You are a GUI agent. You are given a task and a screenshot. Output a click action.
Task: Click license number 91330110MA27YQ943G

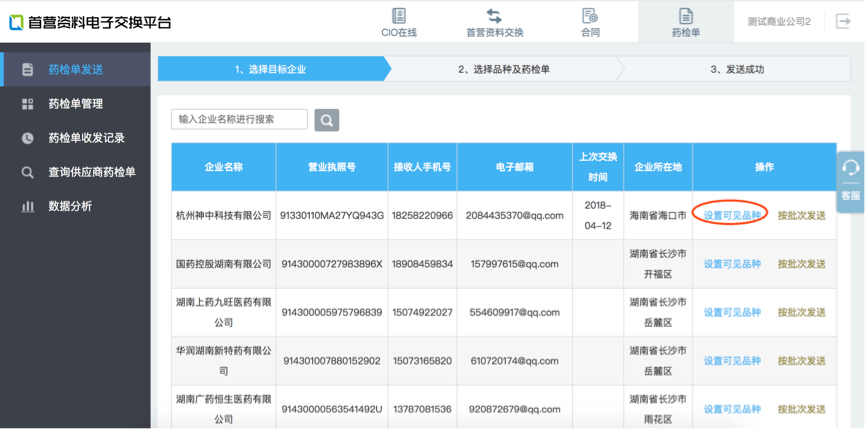(332, 216)
